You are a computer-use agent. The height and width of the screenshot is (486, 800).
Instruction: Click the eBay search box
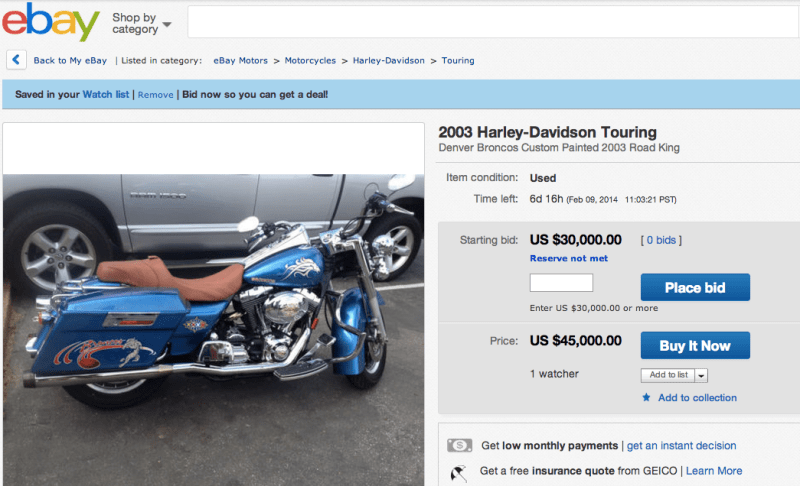coord(493,22)
